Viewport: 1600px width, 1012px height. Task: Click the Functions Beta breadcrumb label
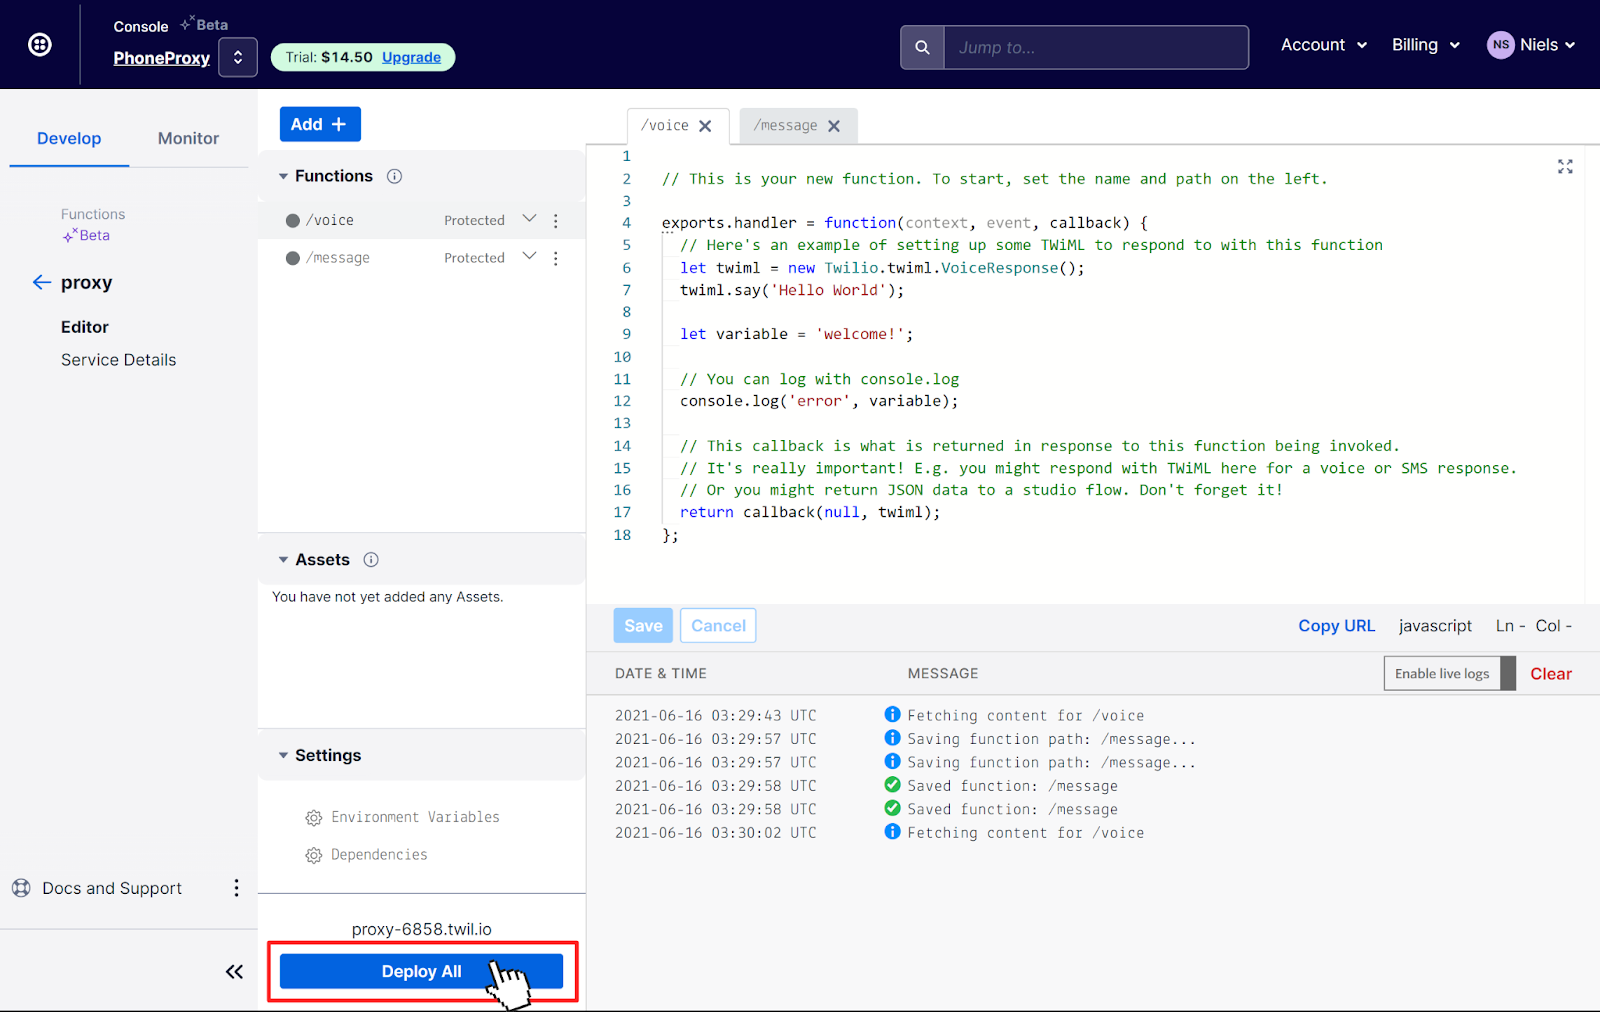point(93,225)
